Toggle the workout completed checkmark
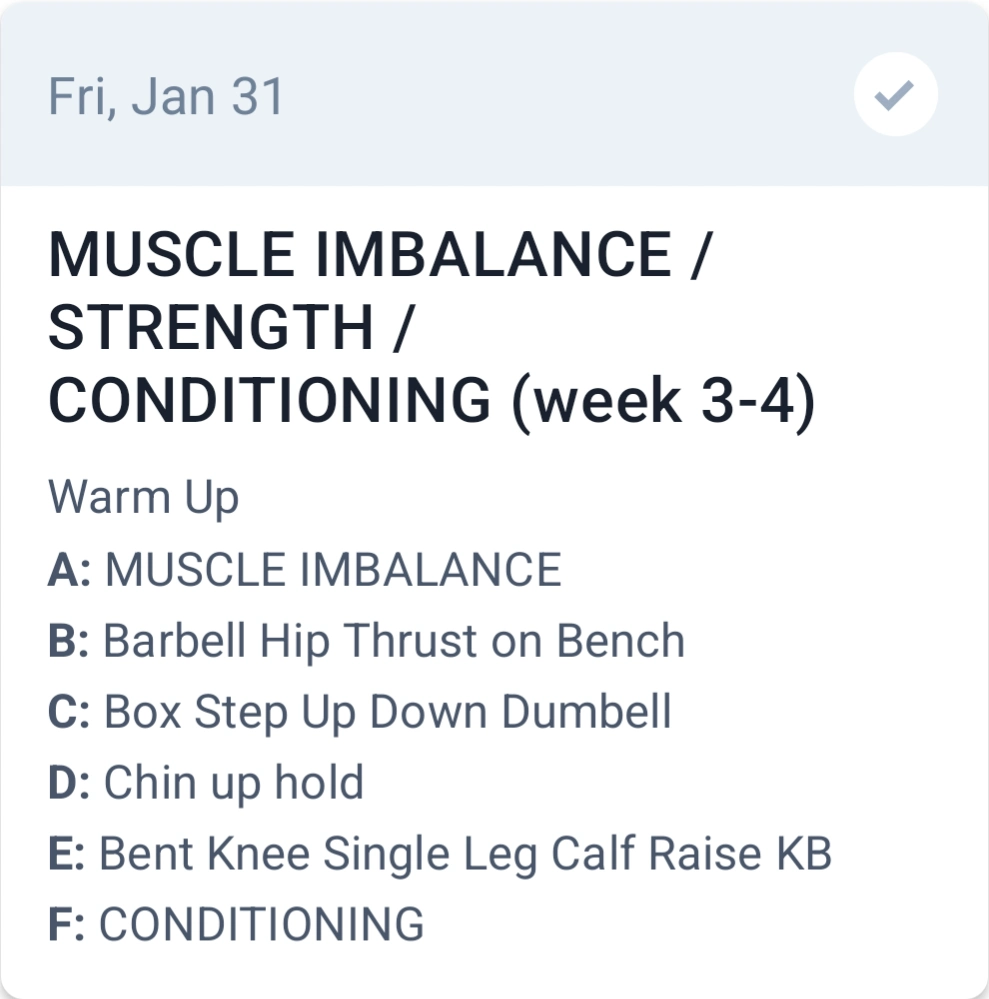 pos(895,96)
